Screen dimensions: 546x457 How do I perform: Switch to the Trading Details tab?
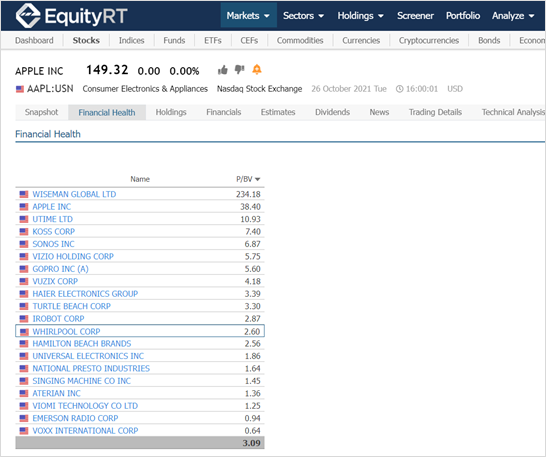[435, 112]
